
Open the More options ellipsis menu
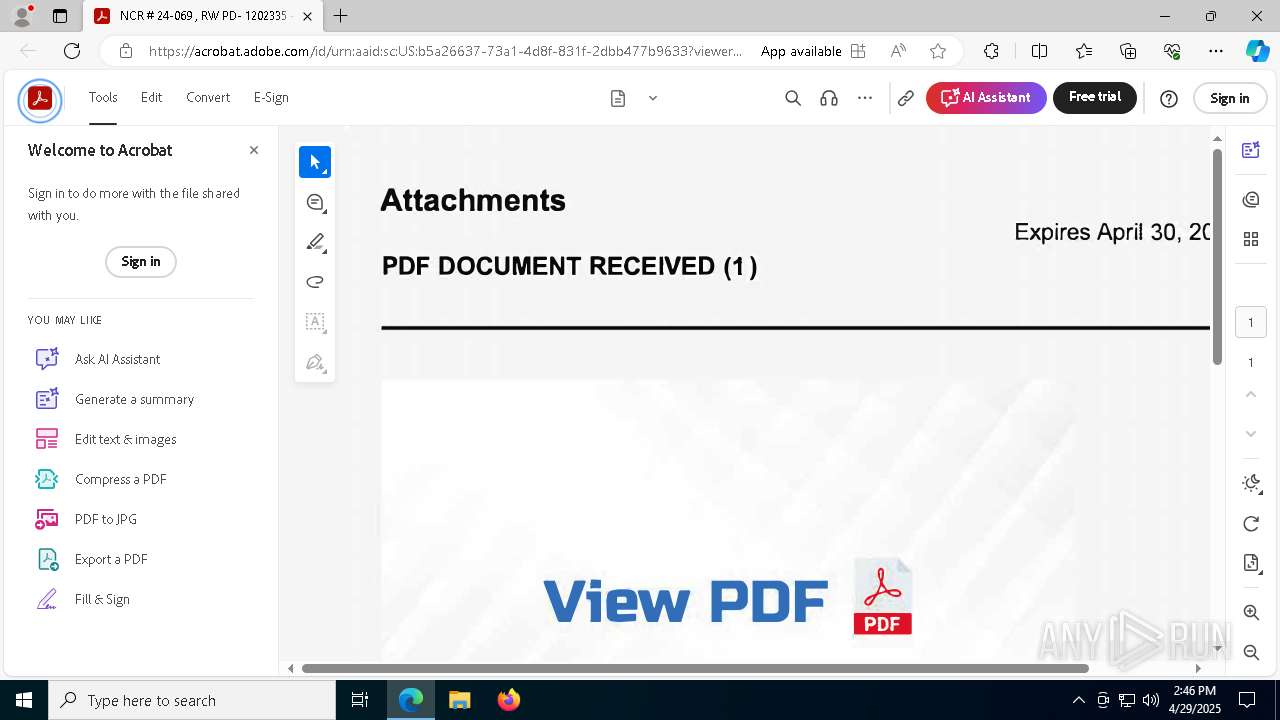[865, 98]
